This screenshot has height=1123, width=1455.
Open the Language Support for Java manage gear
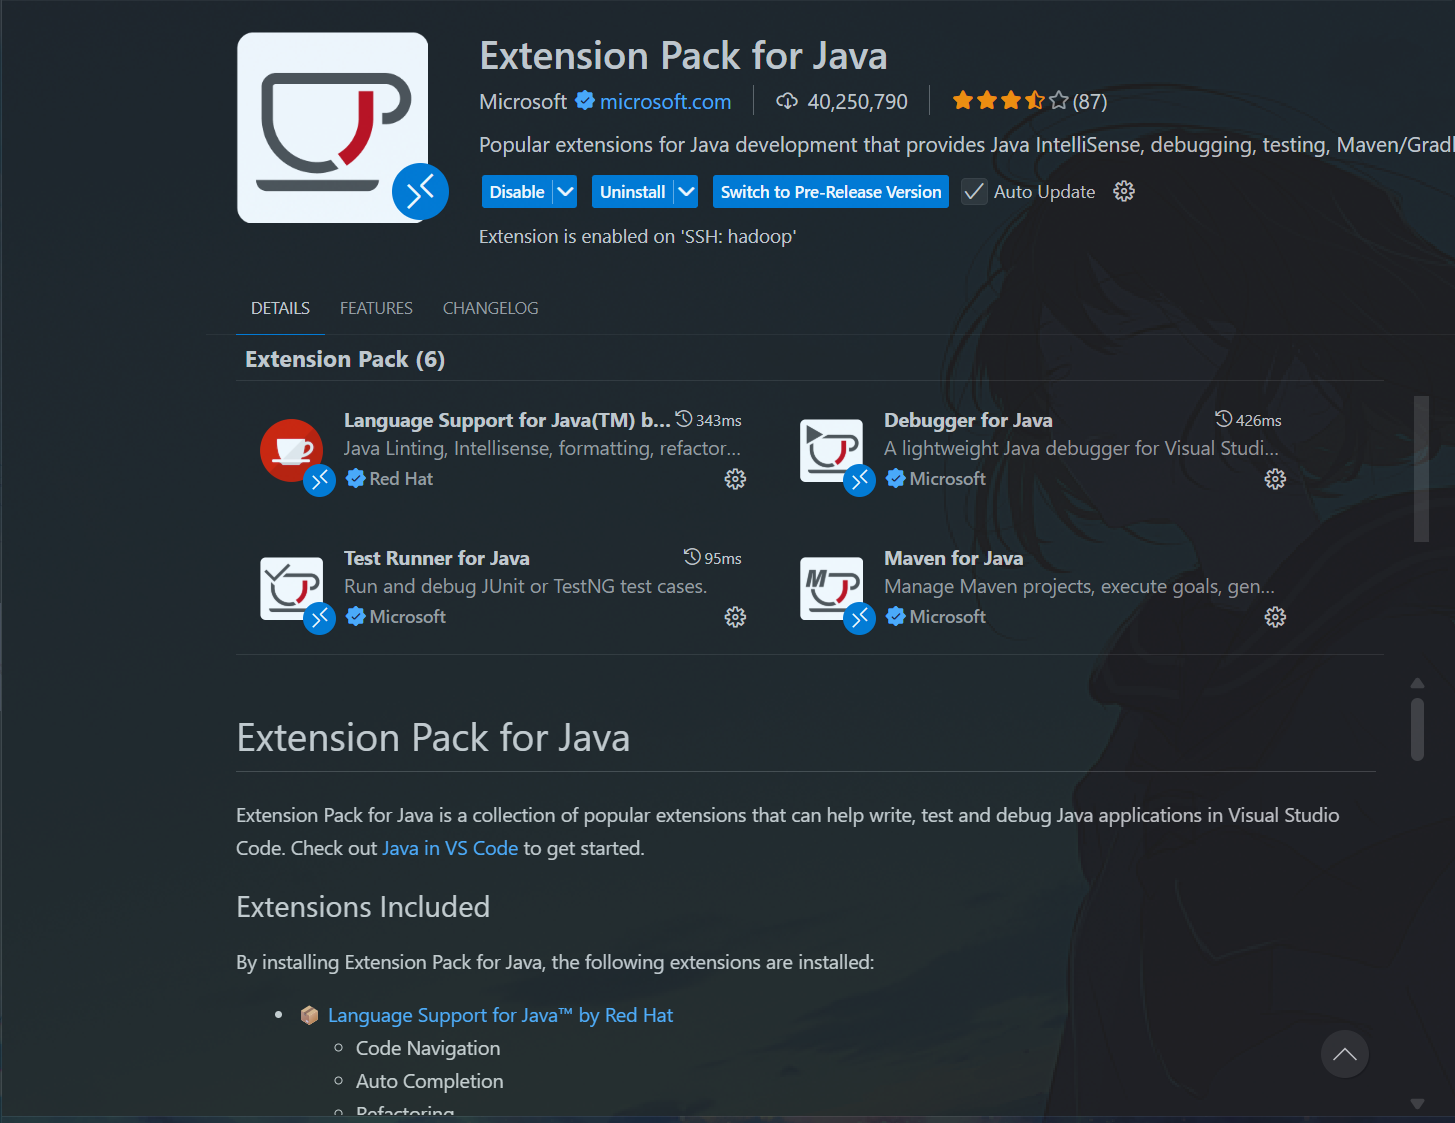point(735,479)
